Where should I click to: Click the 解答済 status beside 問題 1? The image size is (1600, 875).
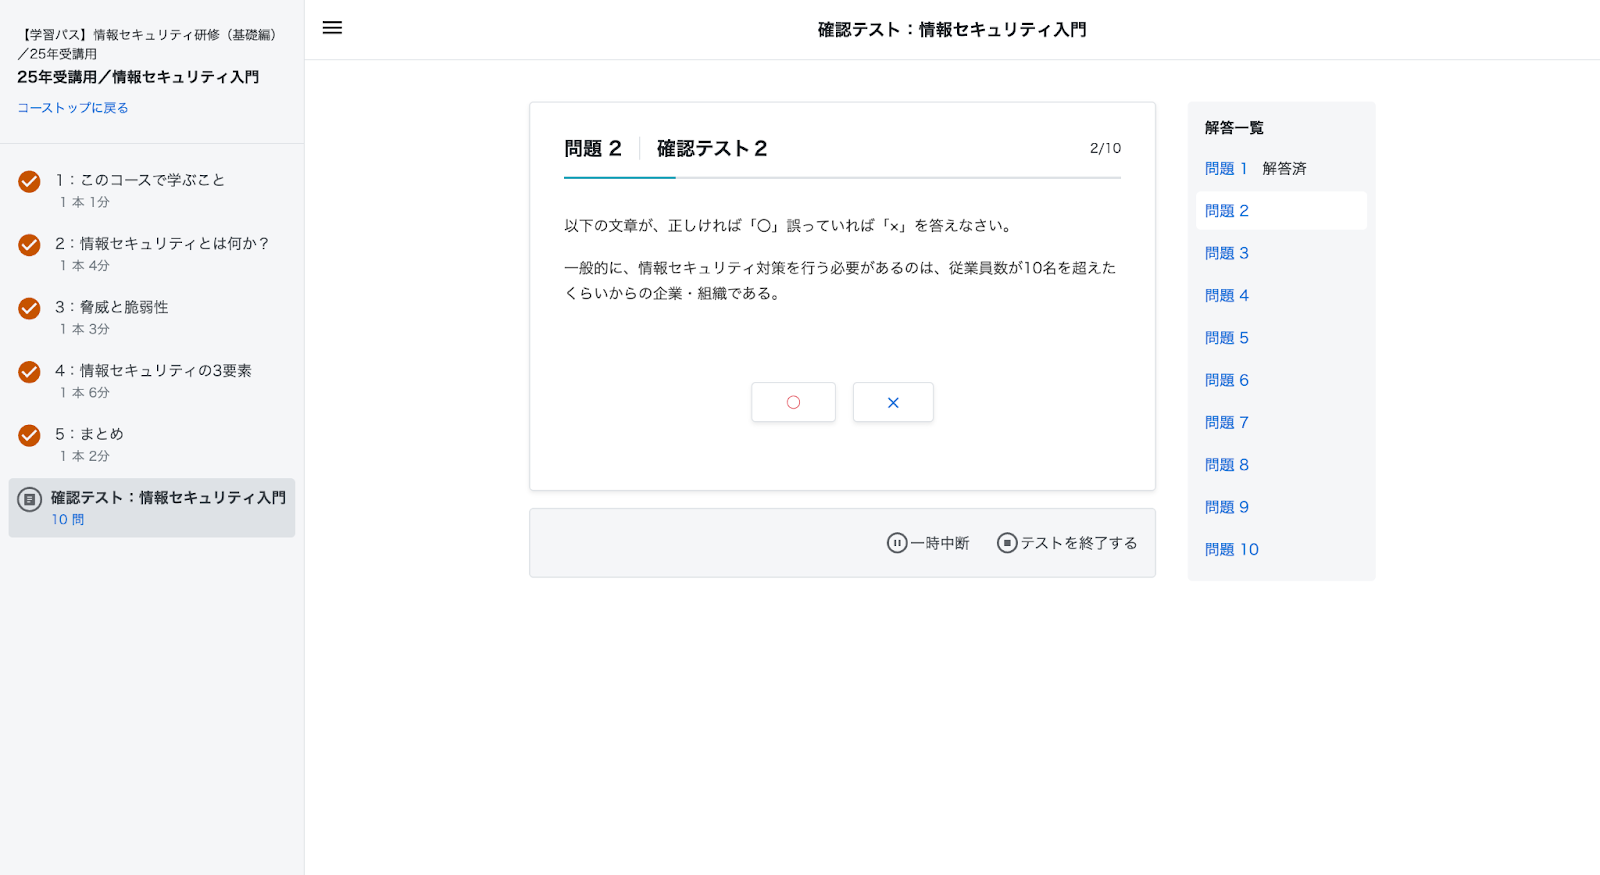(1284, 169)
